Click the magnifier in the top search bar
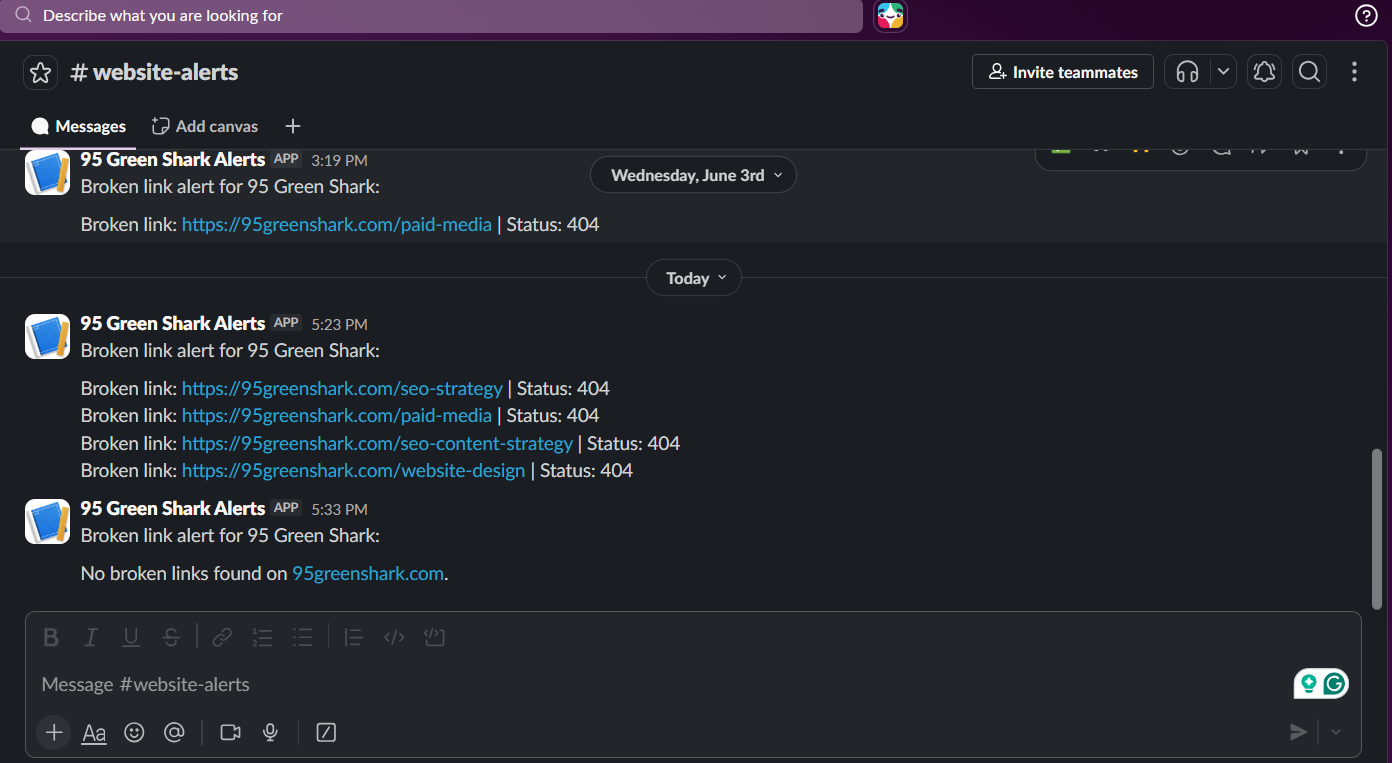The width and height of the screenshot is (1392, 763). (x=23, y=16)
